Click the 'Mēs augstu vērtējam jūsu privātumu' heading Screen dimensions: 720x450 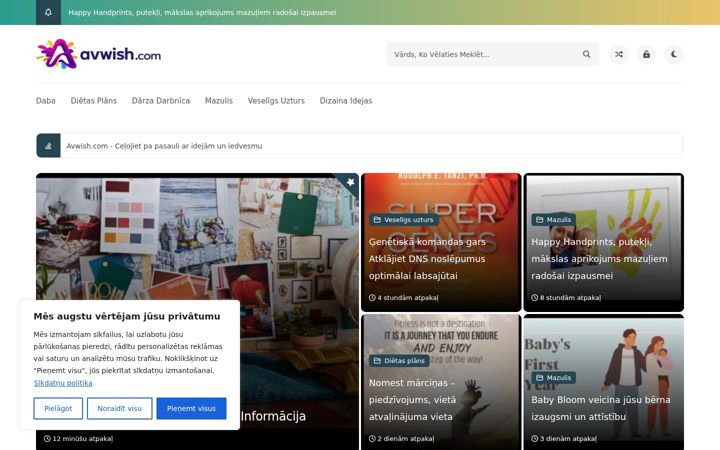pyautogui.click(x=127, y=316)
